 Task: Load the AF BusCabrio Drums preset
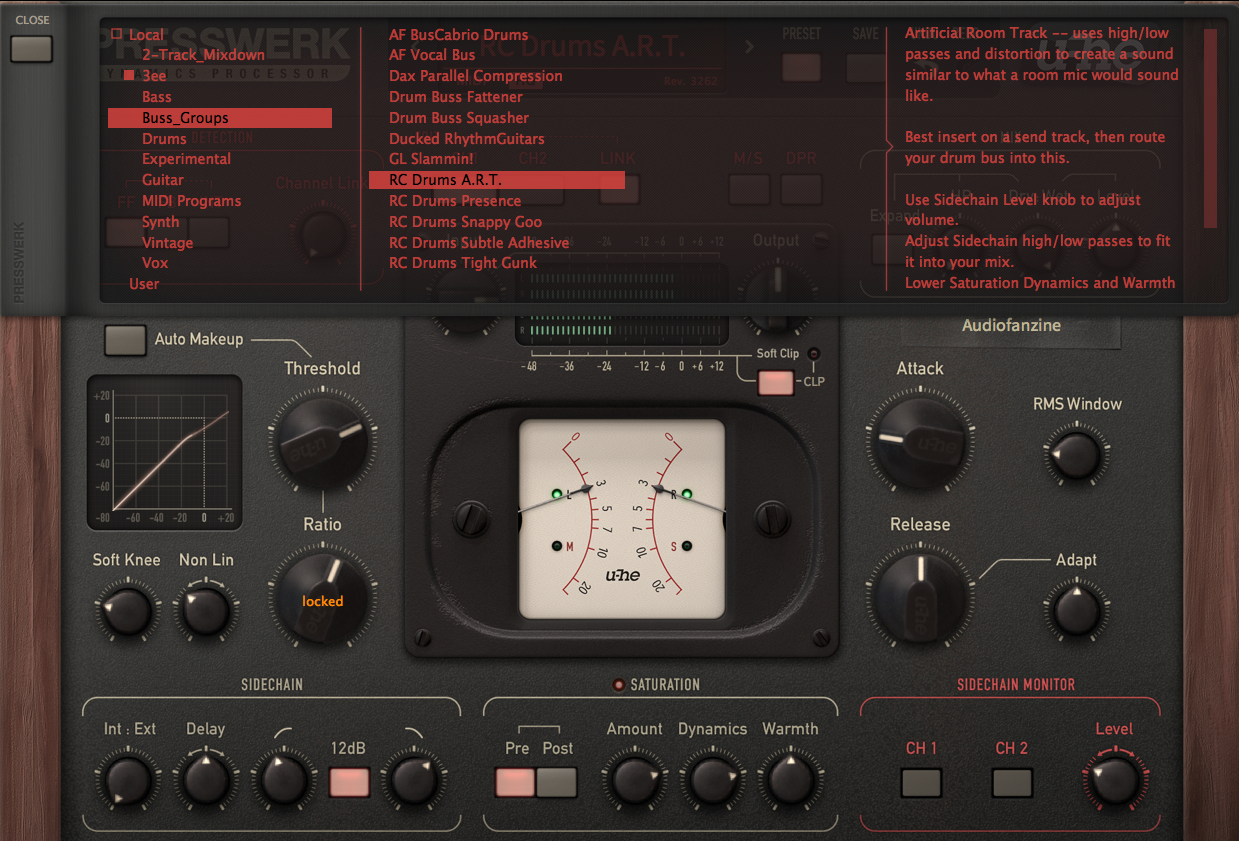pyautogui.click(x=458, y=35)
